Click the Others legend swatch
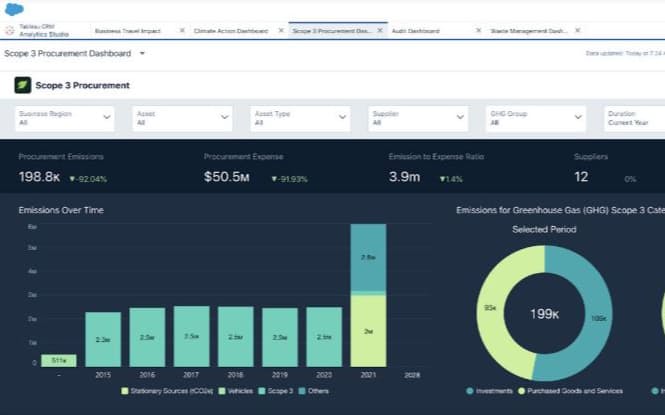 (302, 391)
